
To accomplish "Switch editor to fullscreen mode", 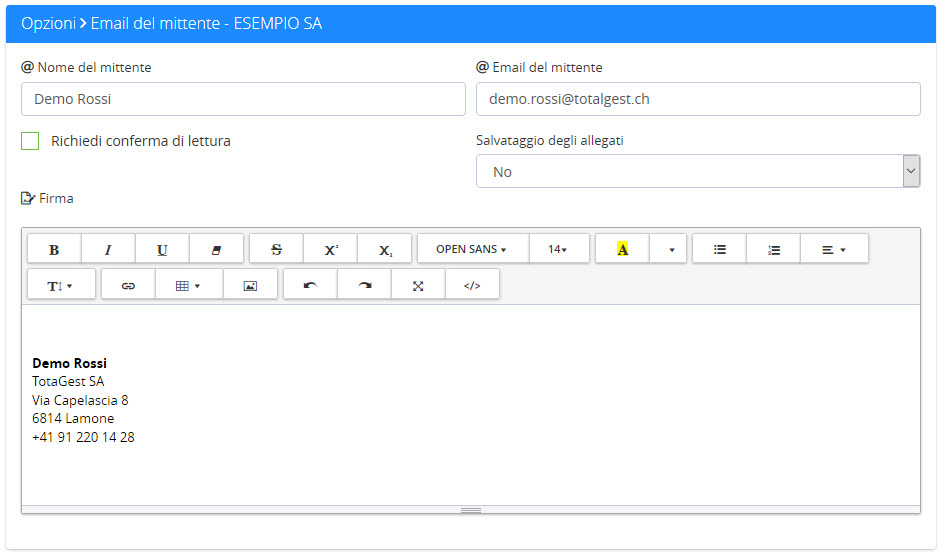I will point(418,285).
